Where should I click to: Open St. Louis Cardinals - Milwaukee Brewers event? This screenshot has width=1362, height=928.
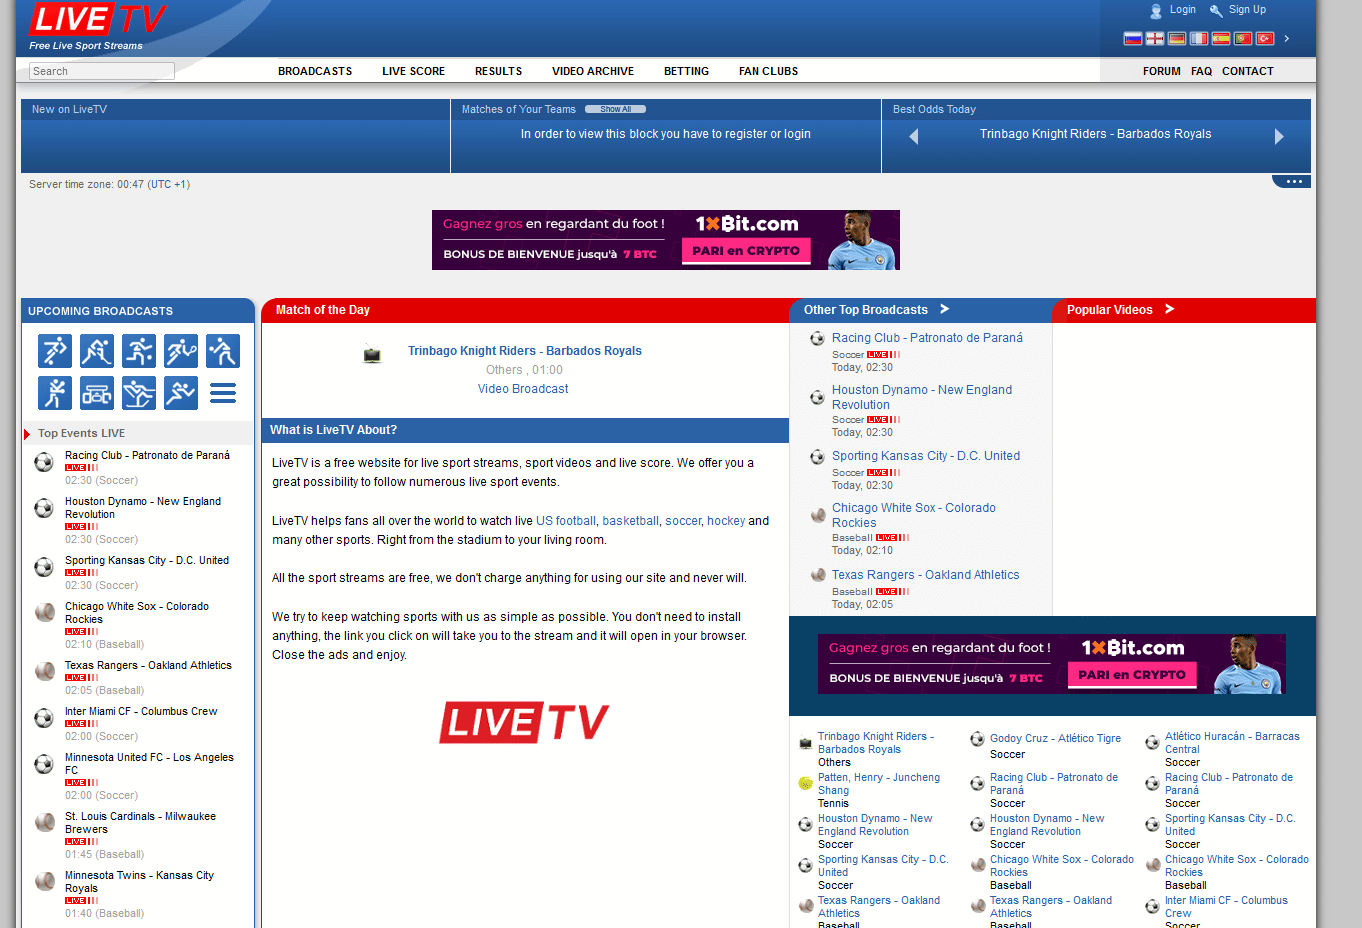click(140, 822)
